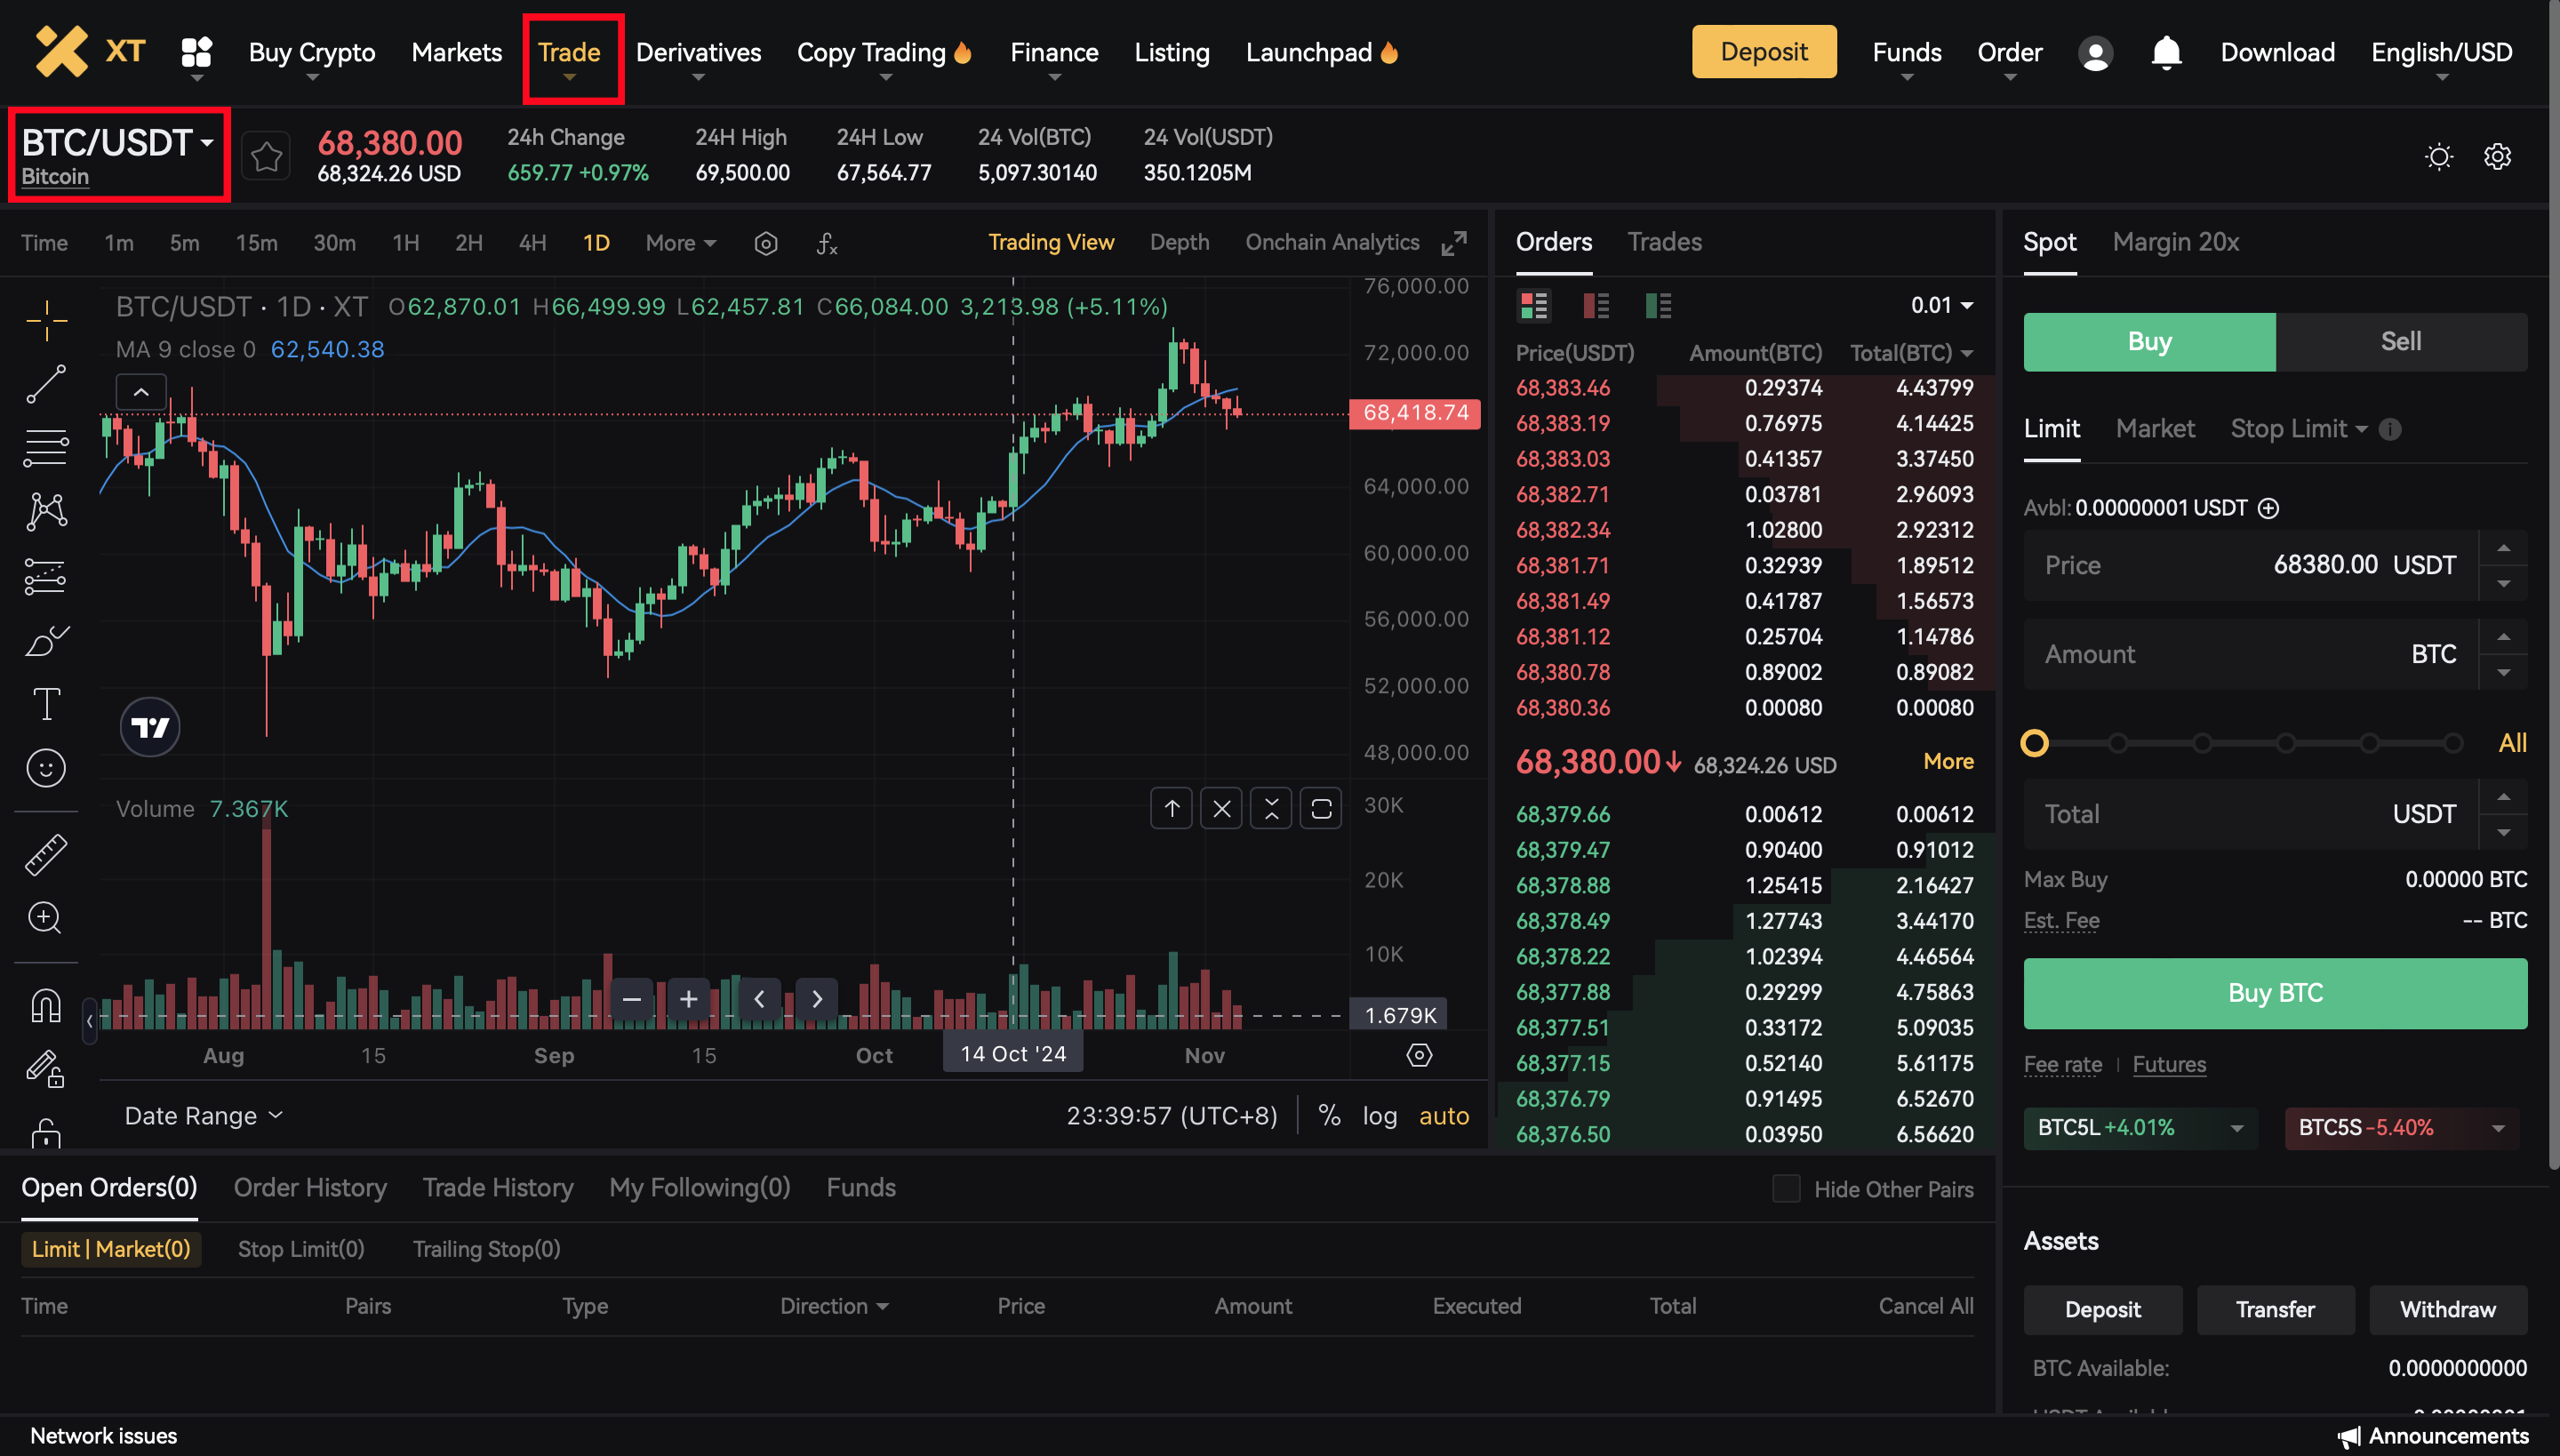
Task: Select the text annotation tool
Action: [46, 704]
